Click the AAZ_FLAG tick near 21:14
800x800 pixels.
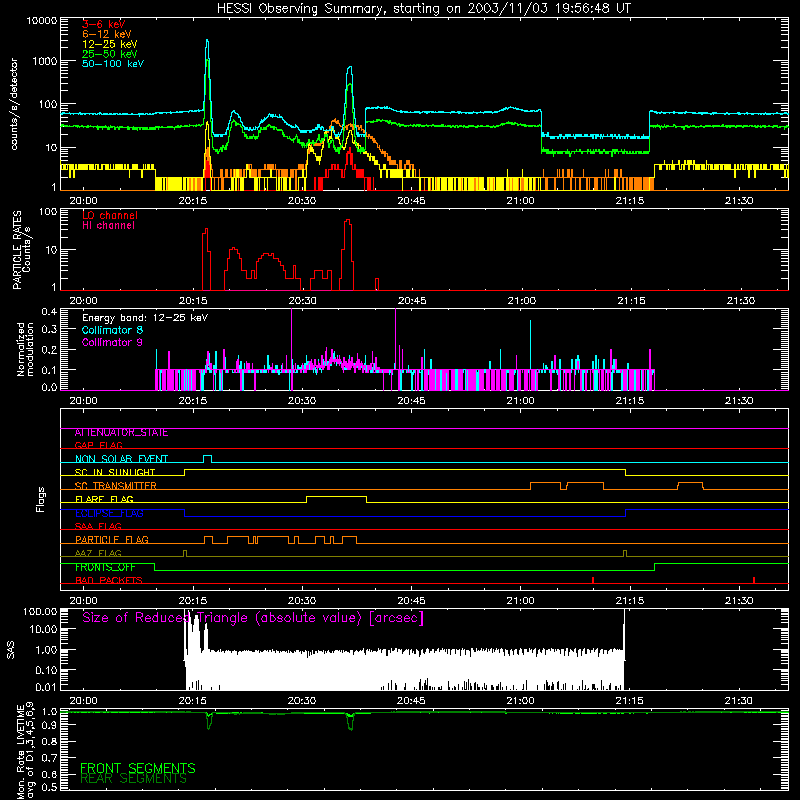point(625,553)
